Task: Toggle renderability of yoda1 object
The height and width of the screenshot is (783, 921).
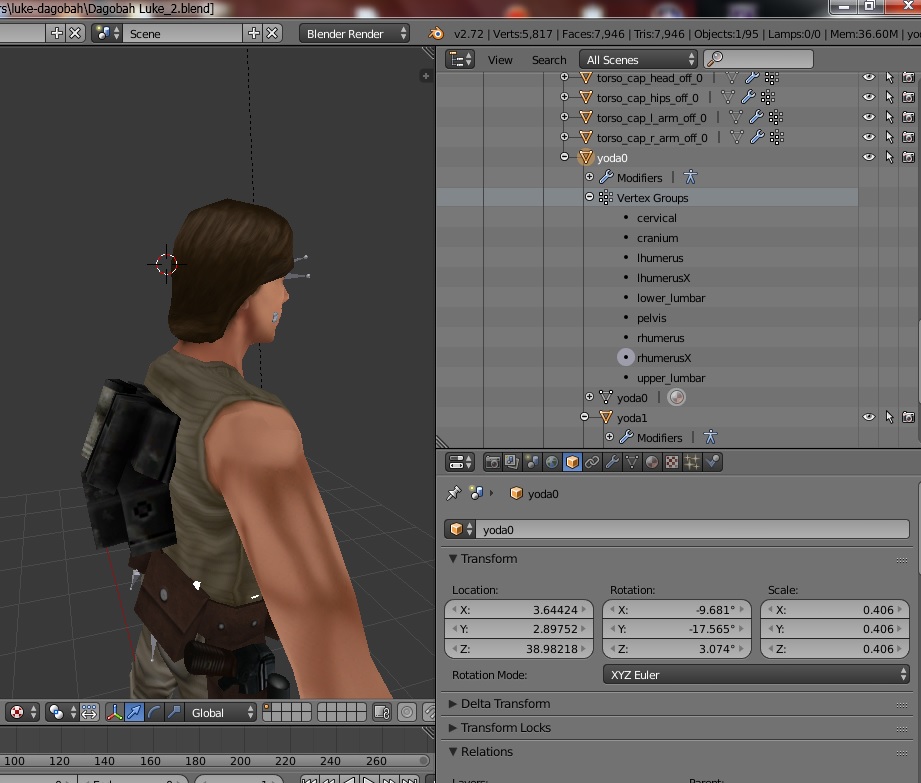Action: (909, 417)
